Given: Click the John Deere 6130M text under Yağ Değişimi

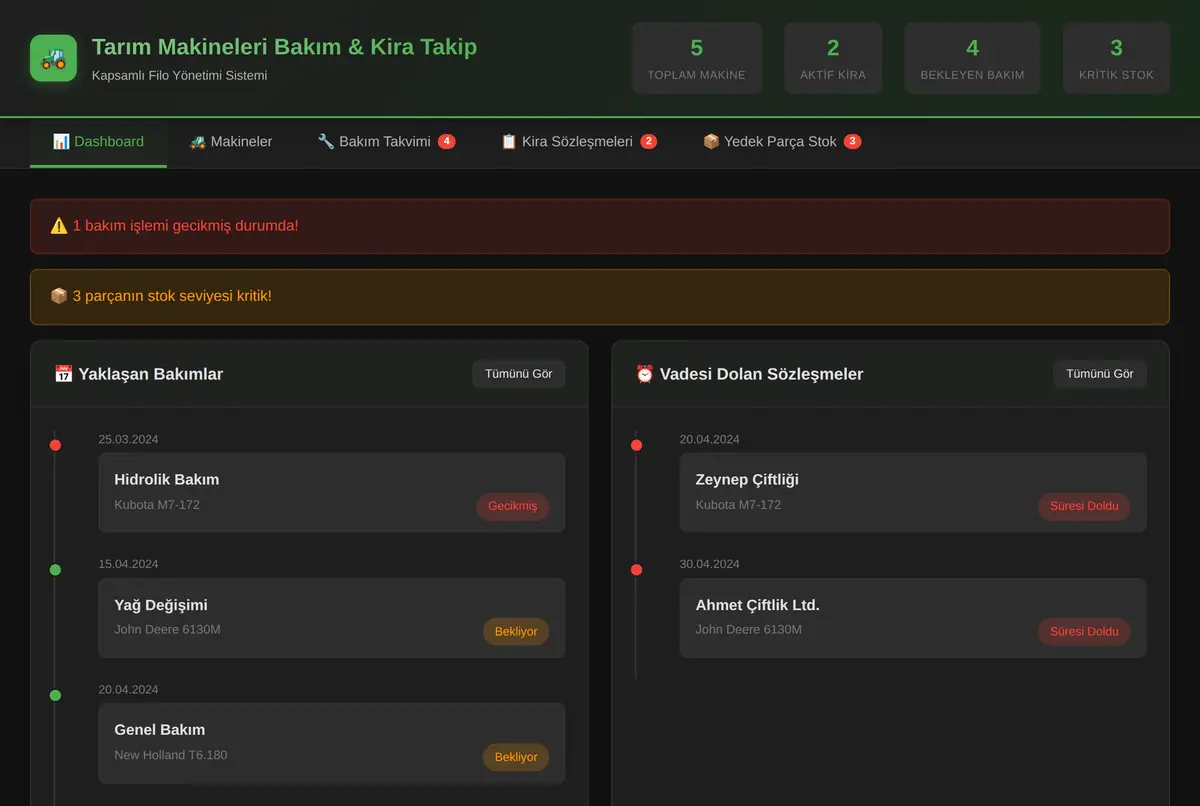Looking at the screenshot, I should click(x=167, y=630).
